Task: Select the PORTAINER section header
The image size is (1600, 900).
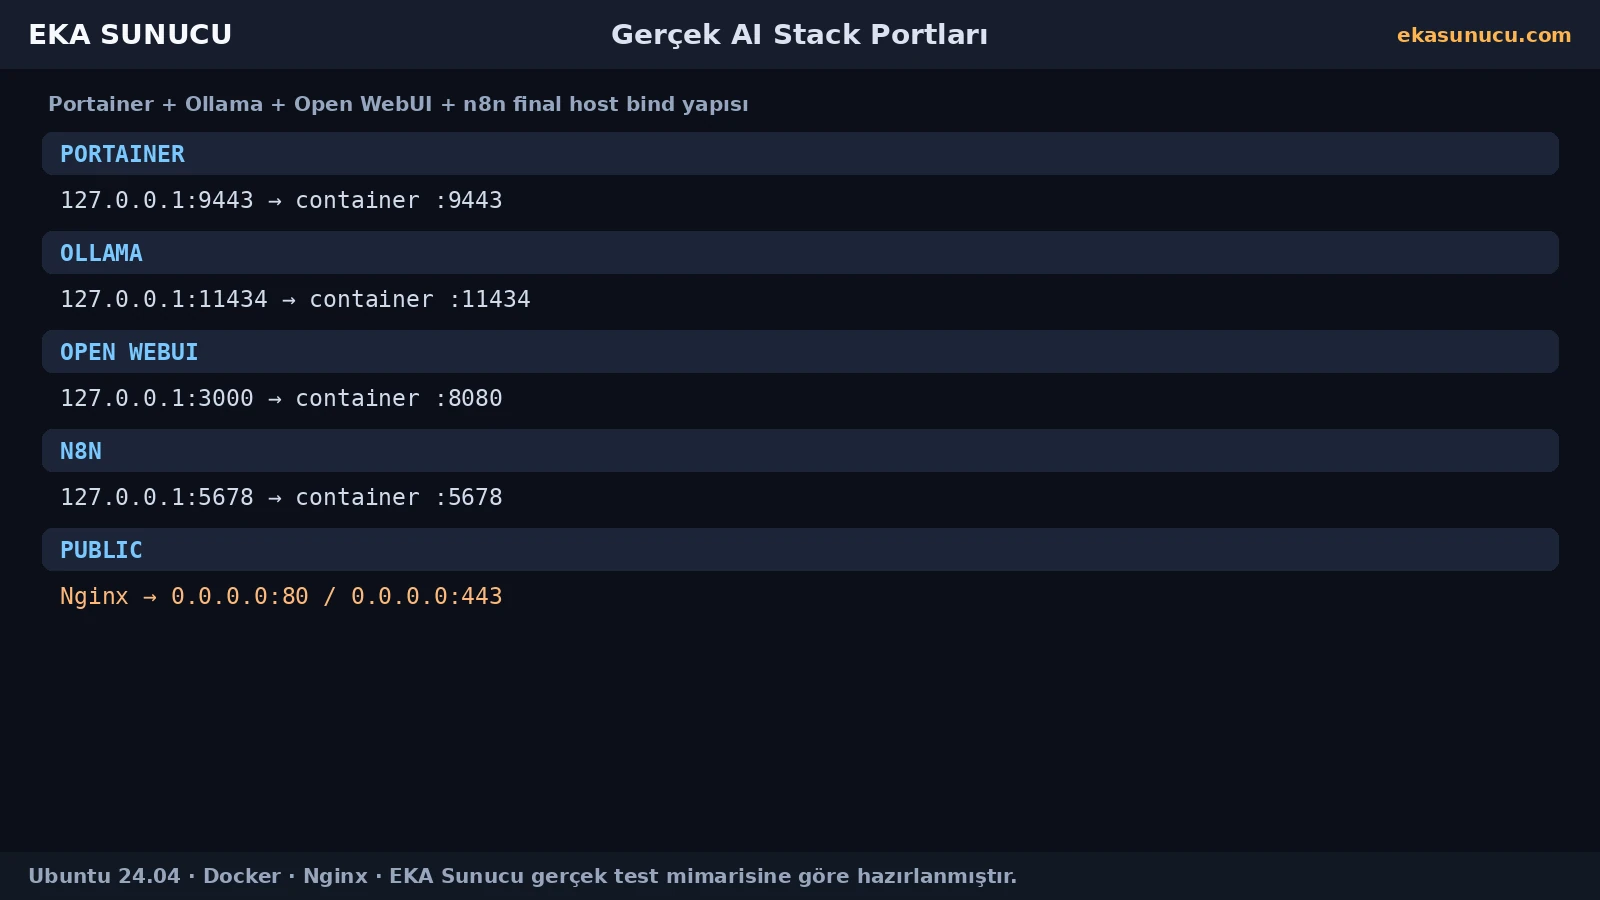Action: [x=800, y=154]
